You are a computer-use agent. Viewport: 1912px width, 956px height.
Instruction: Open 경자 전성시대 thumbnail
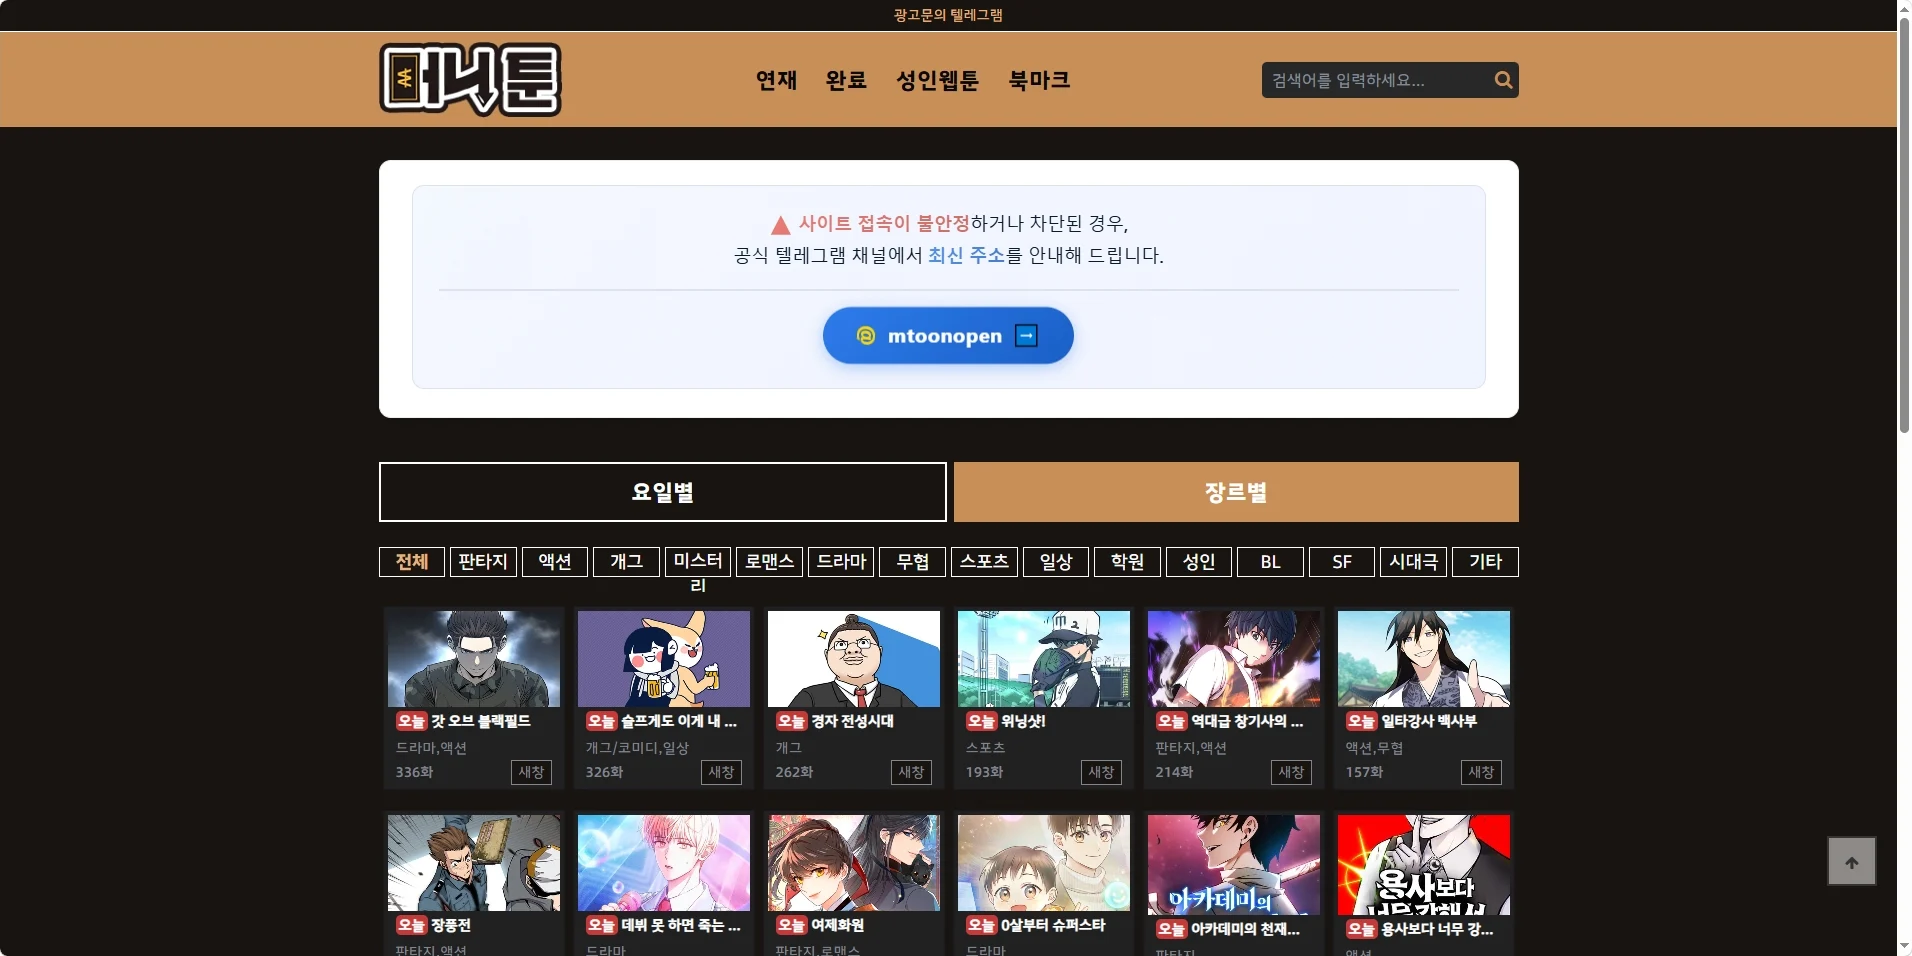click(x=854, y=659)
